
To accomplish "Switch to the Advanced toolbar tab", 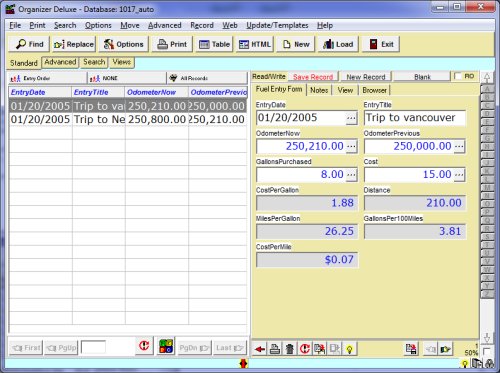I will 60,62.
